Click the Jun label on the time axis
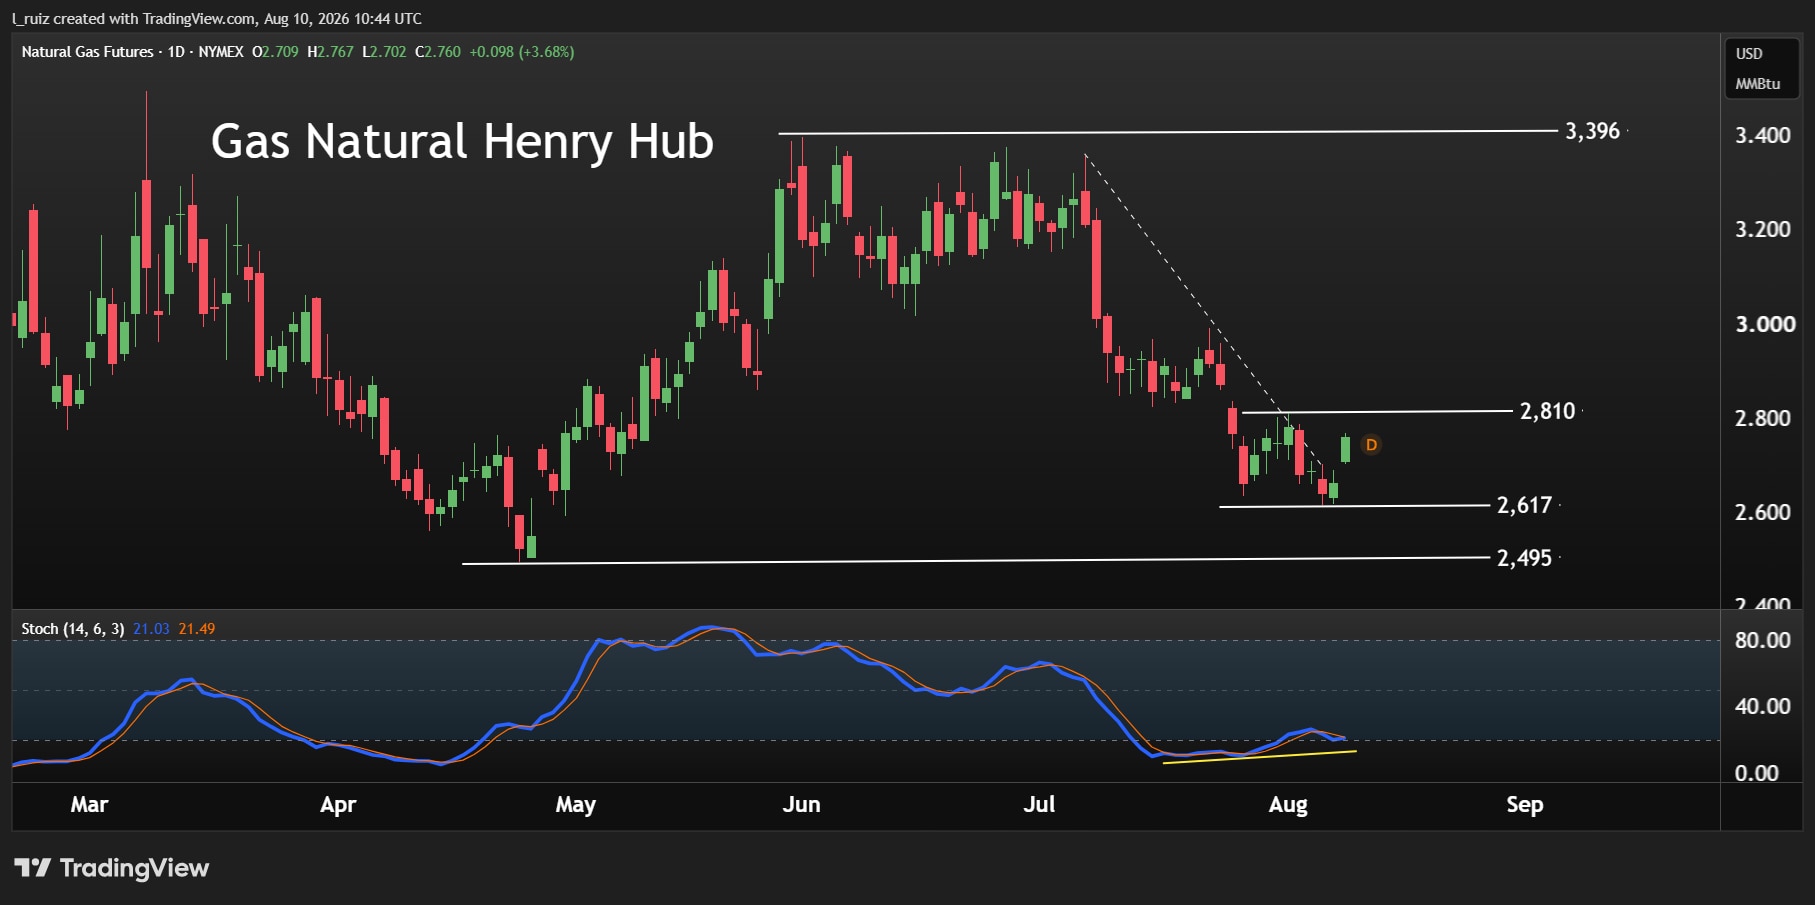This screenshot has width=1815, height=905. pos(801,805)
